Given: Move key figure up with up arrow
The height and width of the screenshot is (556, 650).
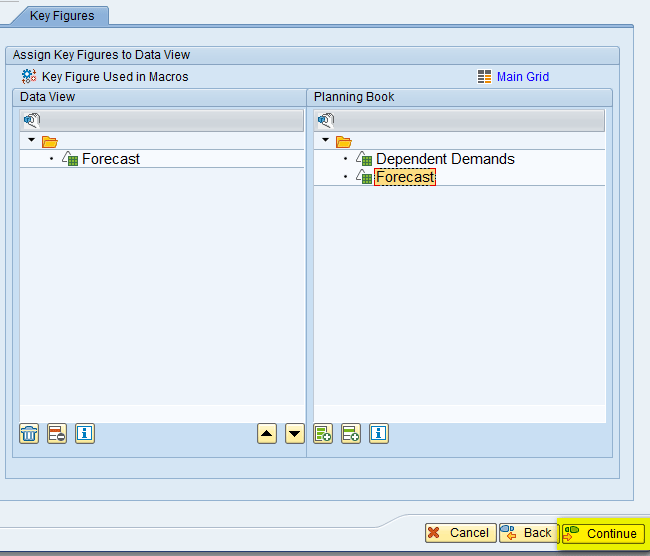Looking at the screenshot, I should click(x=267, y=434).
